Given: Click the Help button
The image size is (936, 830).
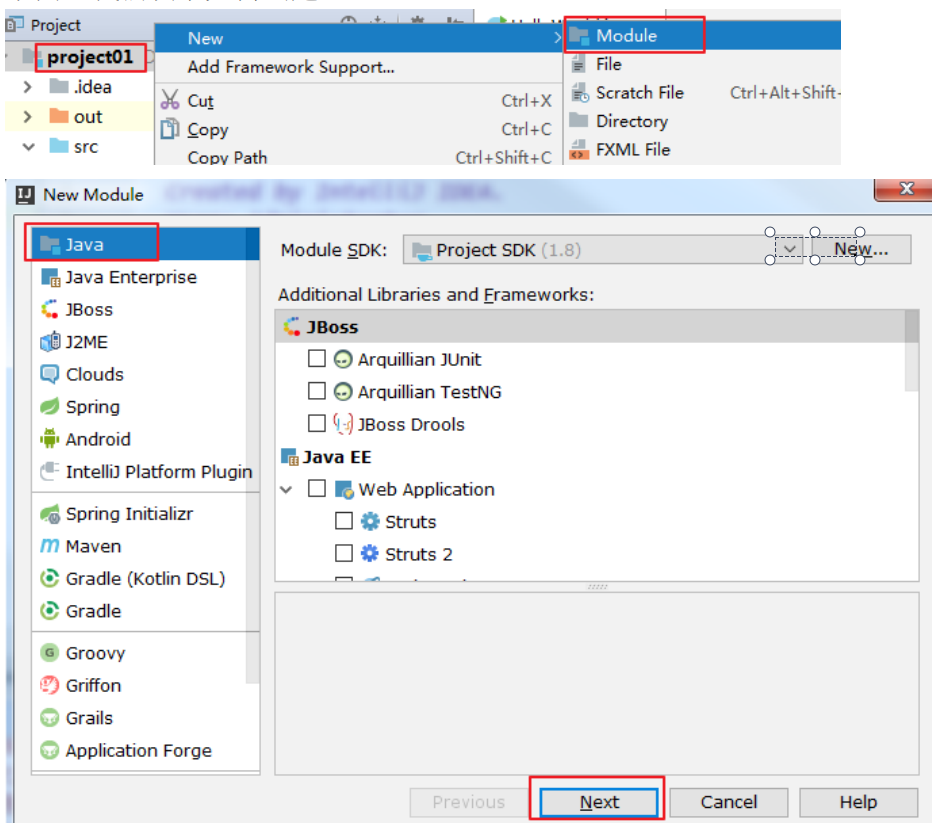Looking at the screenshot, I should click(858, 802).
